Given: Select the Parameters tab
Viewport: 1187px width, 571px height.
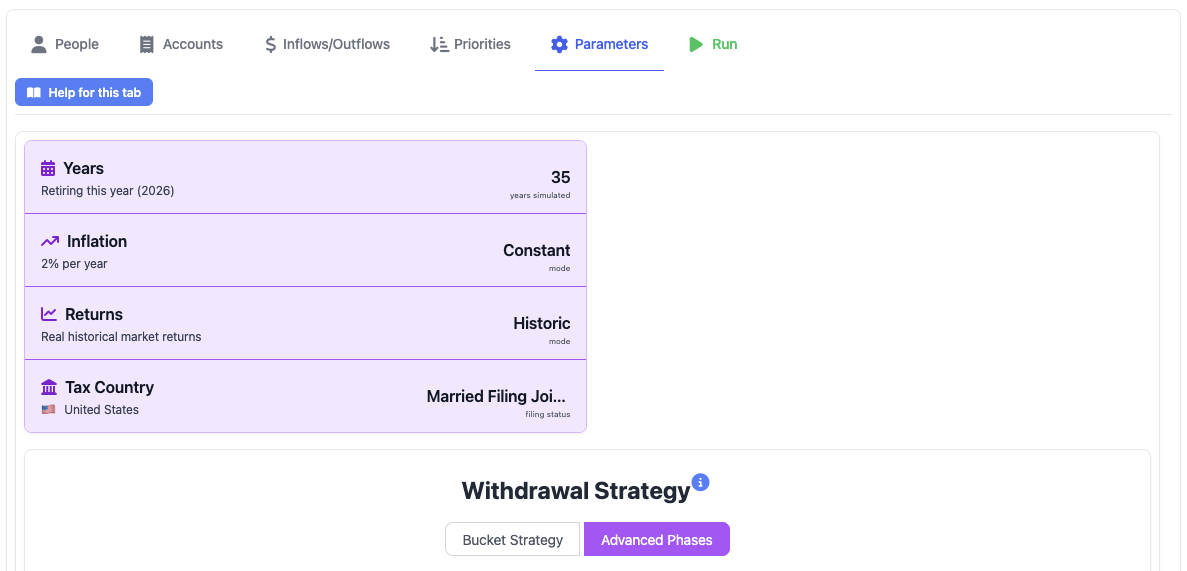Looking at the screenshot, I should (x=600, y=44).
